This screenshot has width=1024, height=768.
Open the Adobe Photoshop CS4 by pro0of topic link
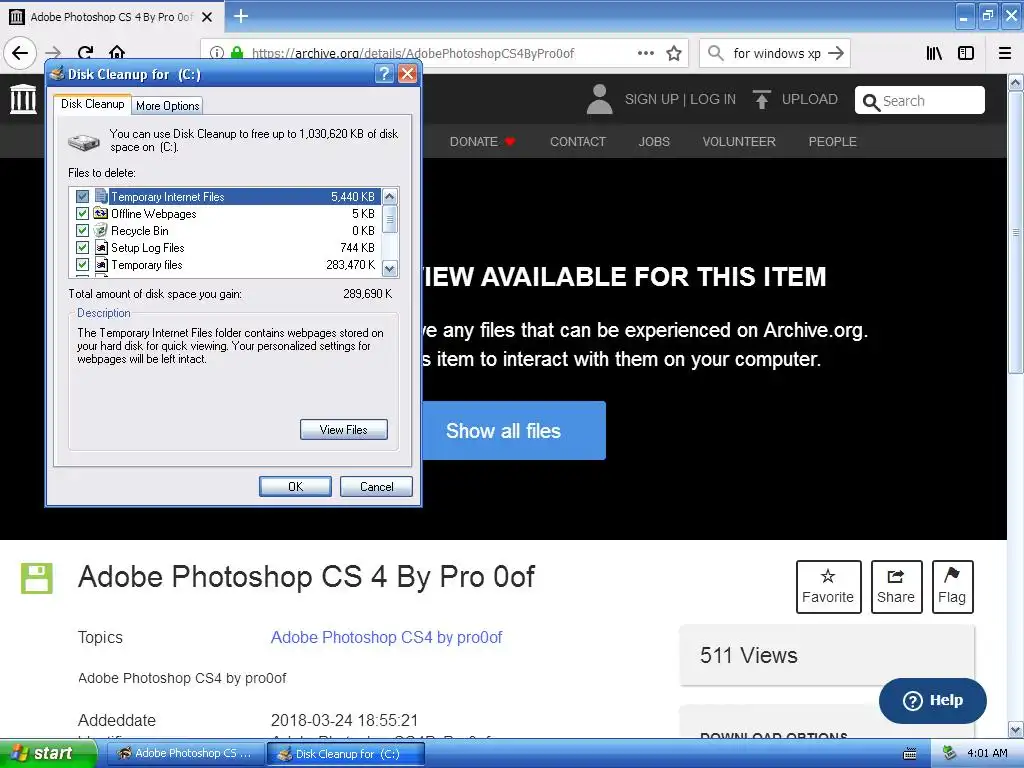387,637
